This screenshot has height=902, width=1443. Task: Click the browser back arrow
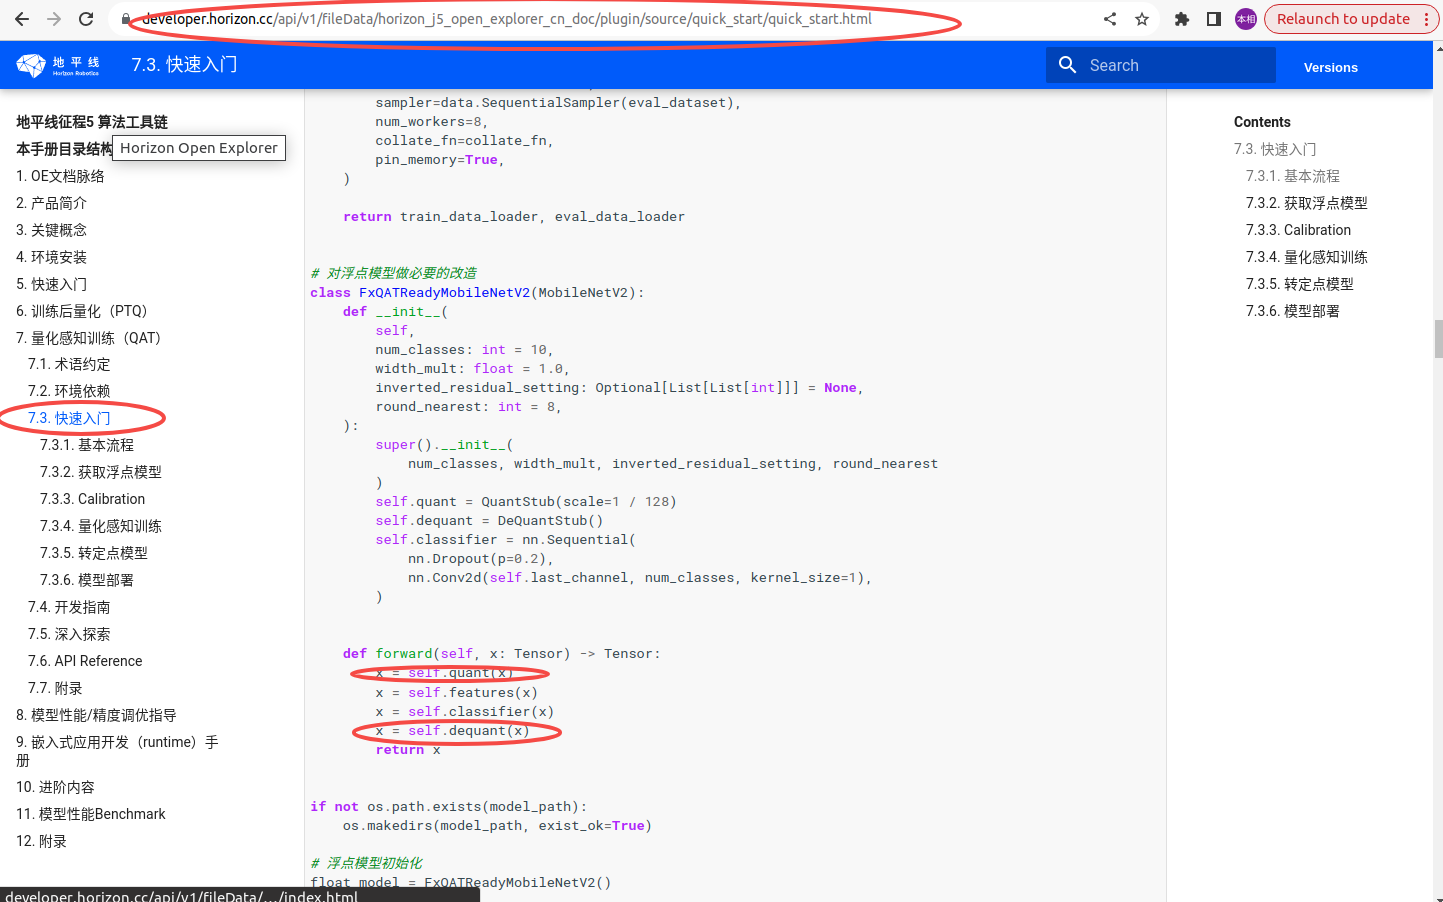(22, 19)
